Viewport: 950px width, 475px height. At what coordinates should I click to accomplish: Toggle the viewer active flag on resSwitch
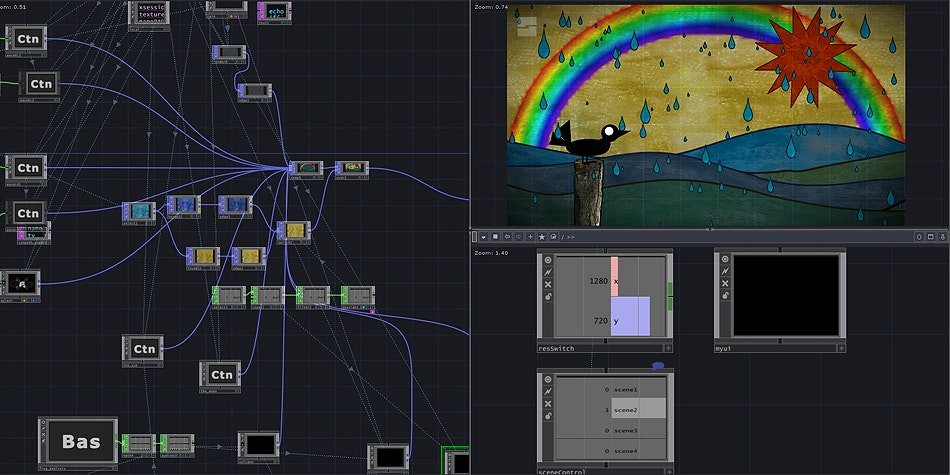[548, 260]
